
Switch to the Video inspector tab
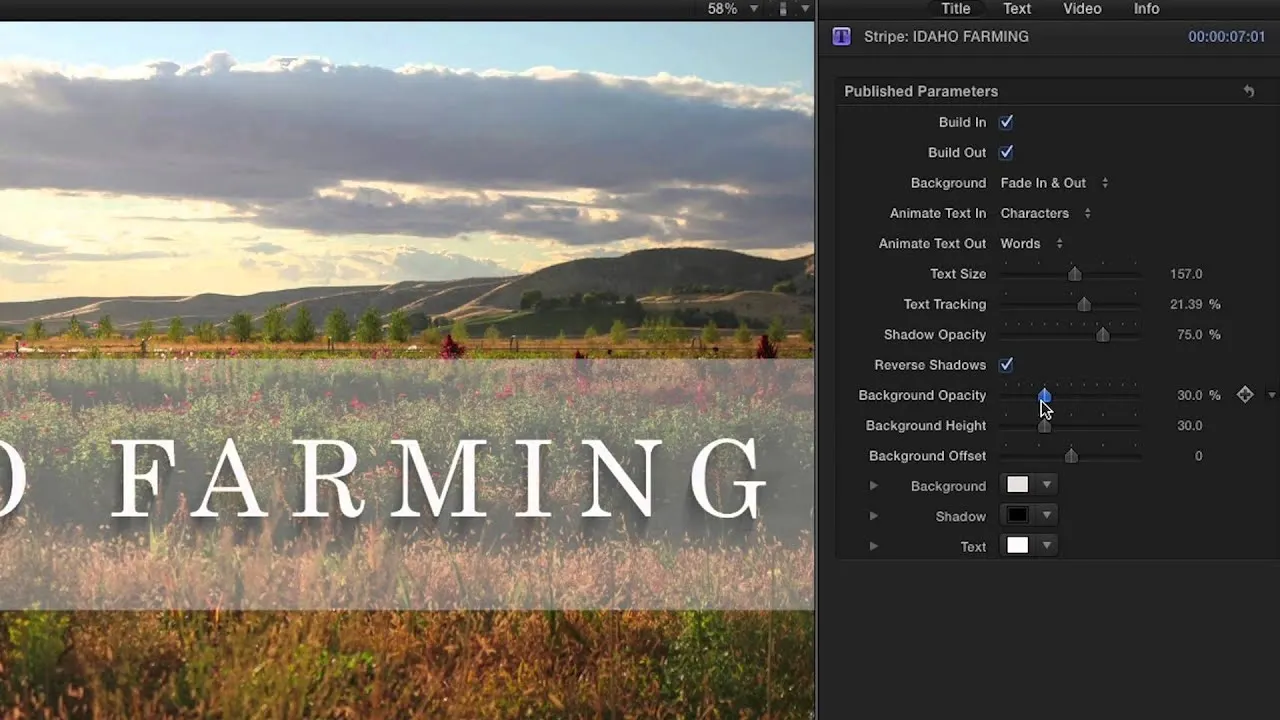coord(1082,9)
